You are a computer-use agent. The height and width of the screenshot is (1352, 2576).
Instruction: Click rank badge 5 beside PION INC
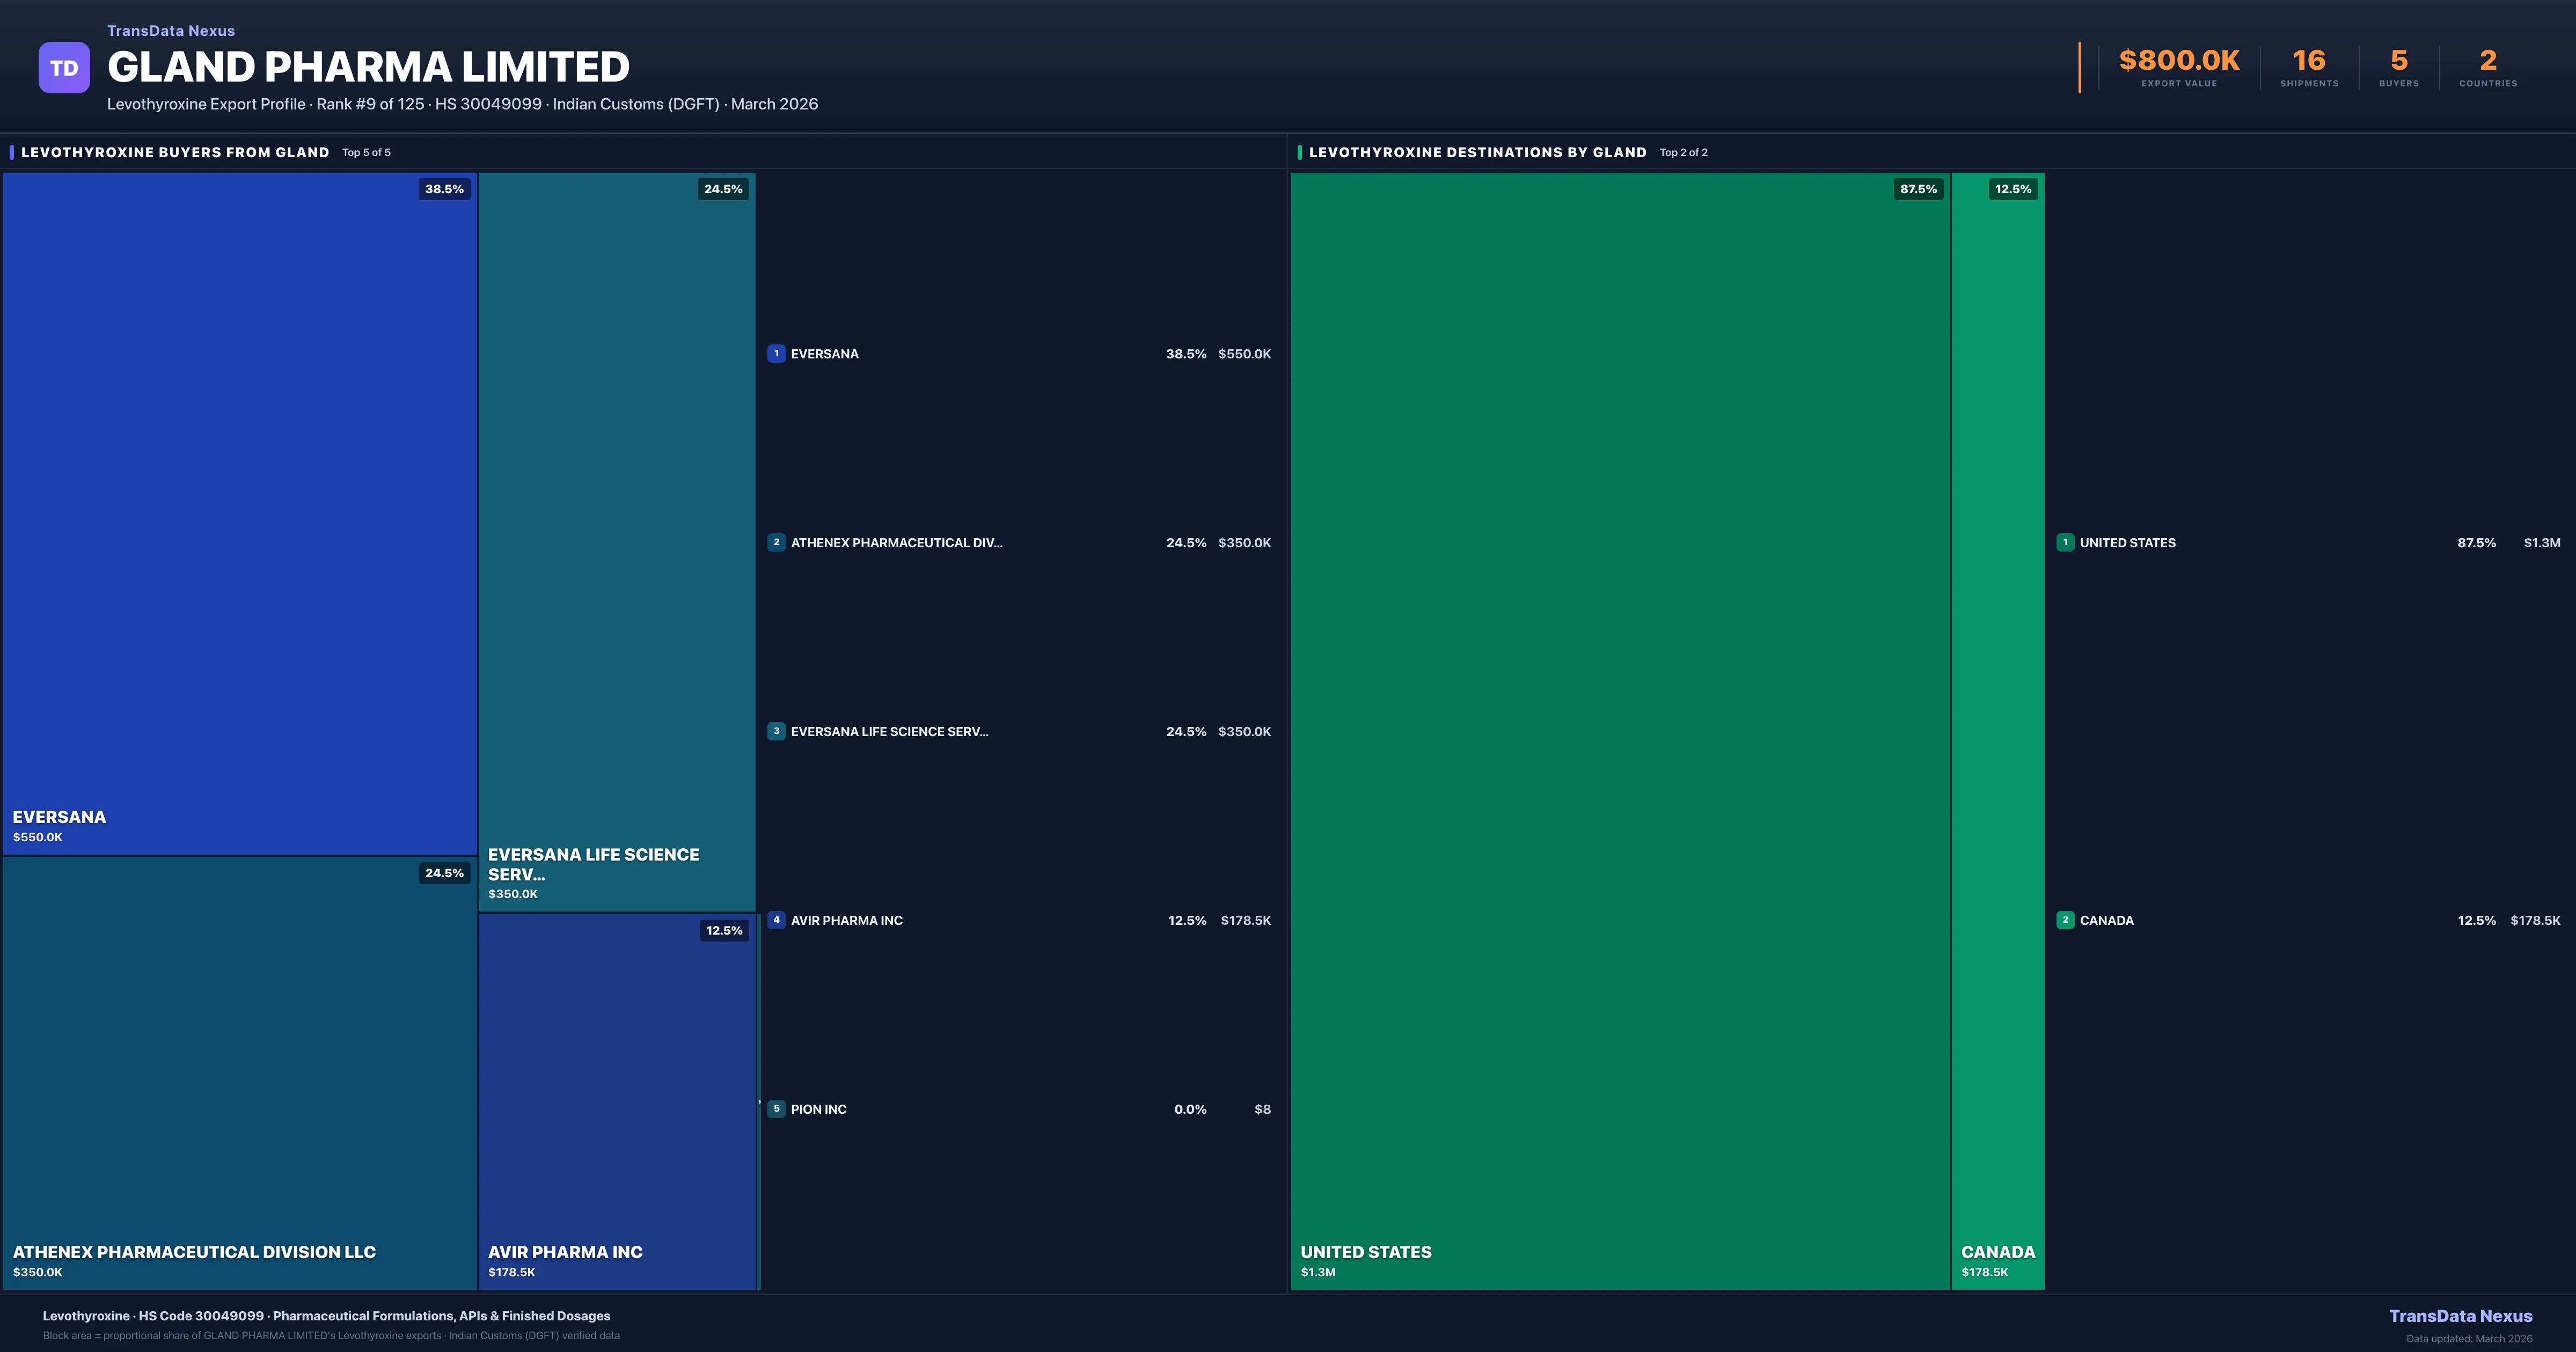click(776, 1109)
